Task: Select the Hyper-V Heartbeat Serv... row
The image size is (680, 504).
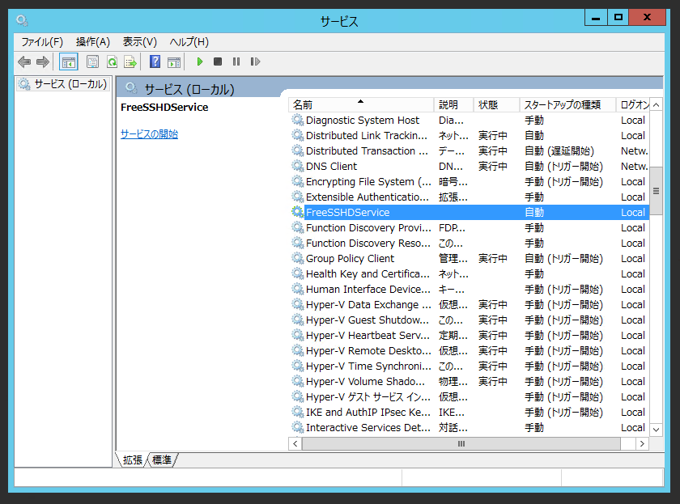Action: click(469, 335)
